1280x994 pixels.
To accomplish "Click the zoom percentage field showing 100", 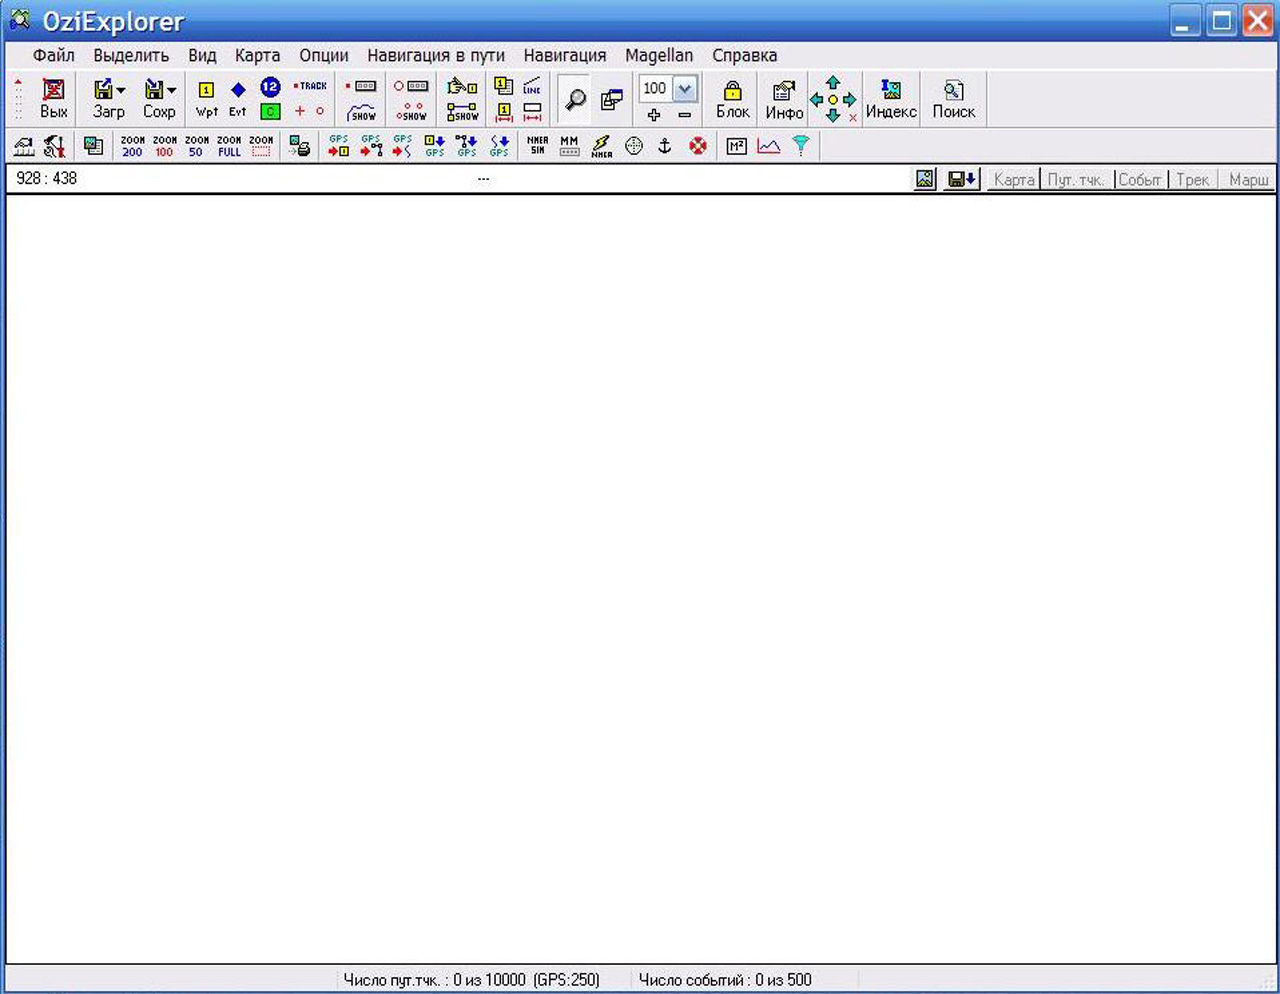I will 656,89.
